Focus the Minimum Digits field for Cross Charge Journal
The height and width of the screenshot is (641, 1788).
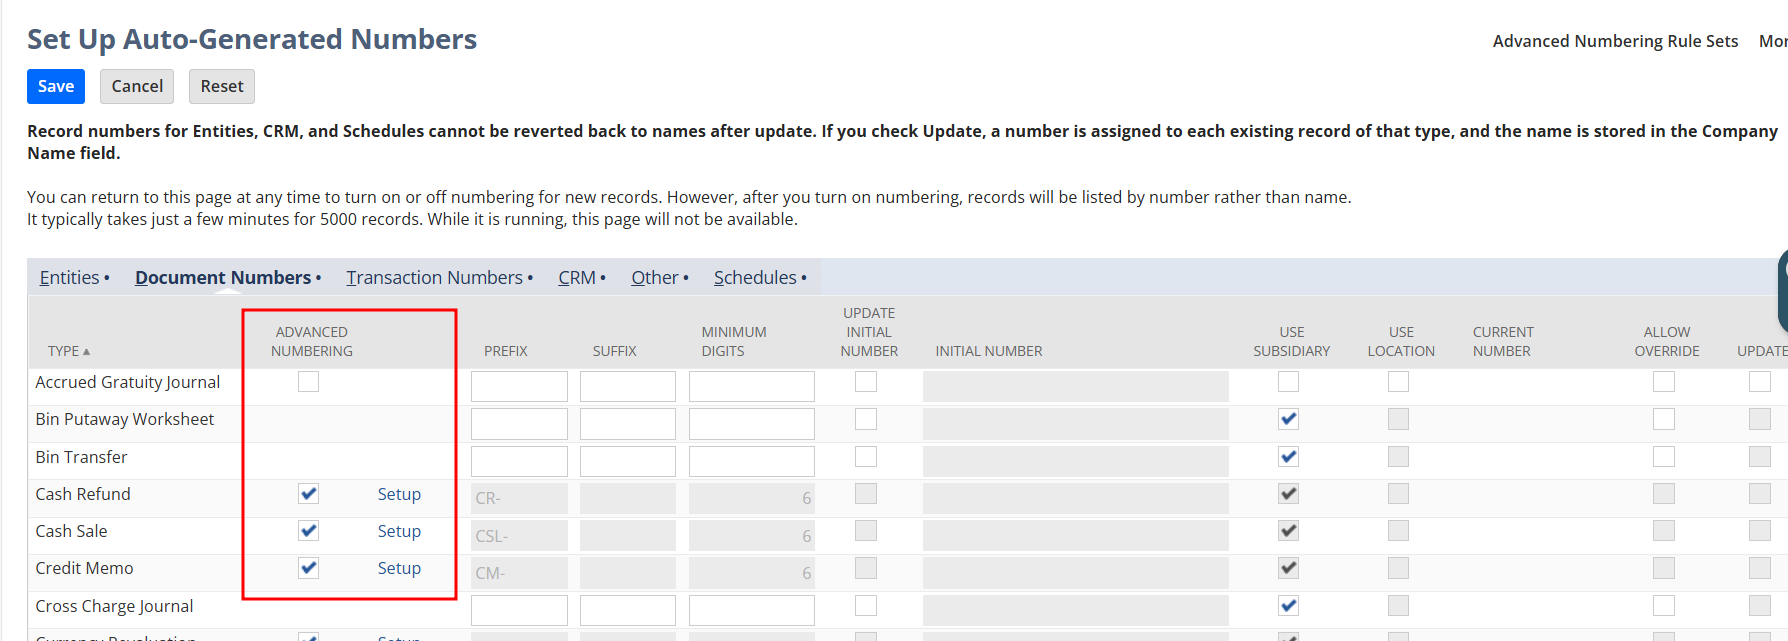coord(751,610)
